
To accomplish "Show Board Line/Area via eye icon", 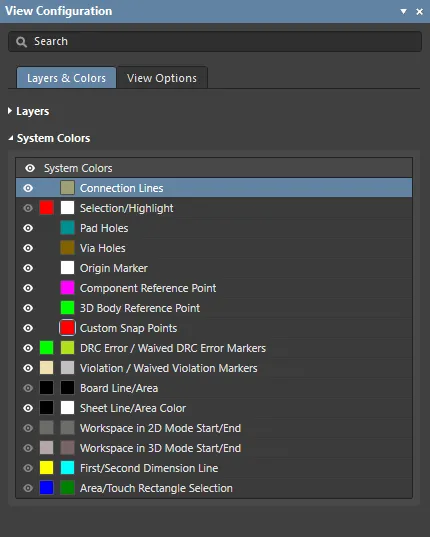I will 28,388.
